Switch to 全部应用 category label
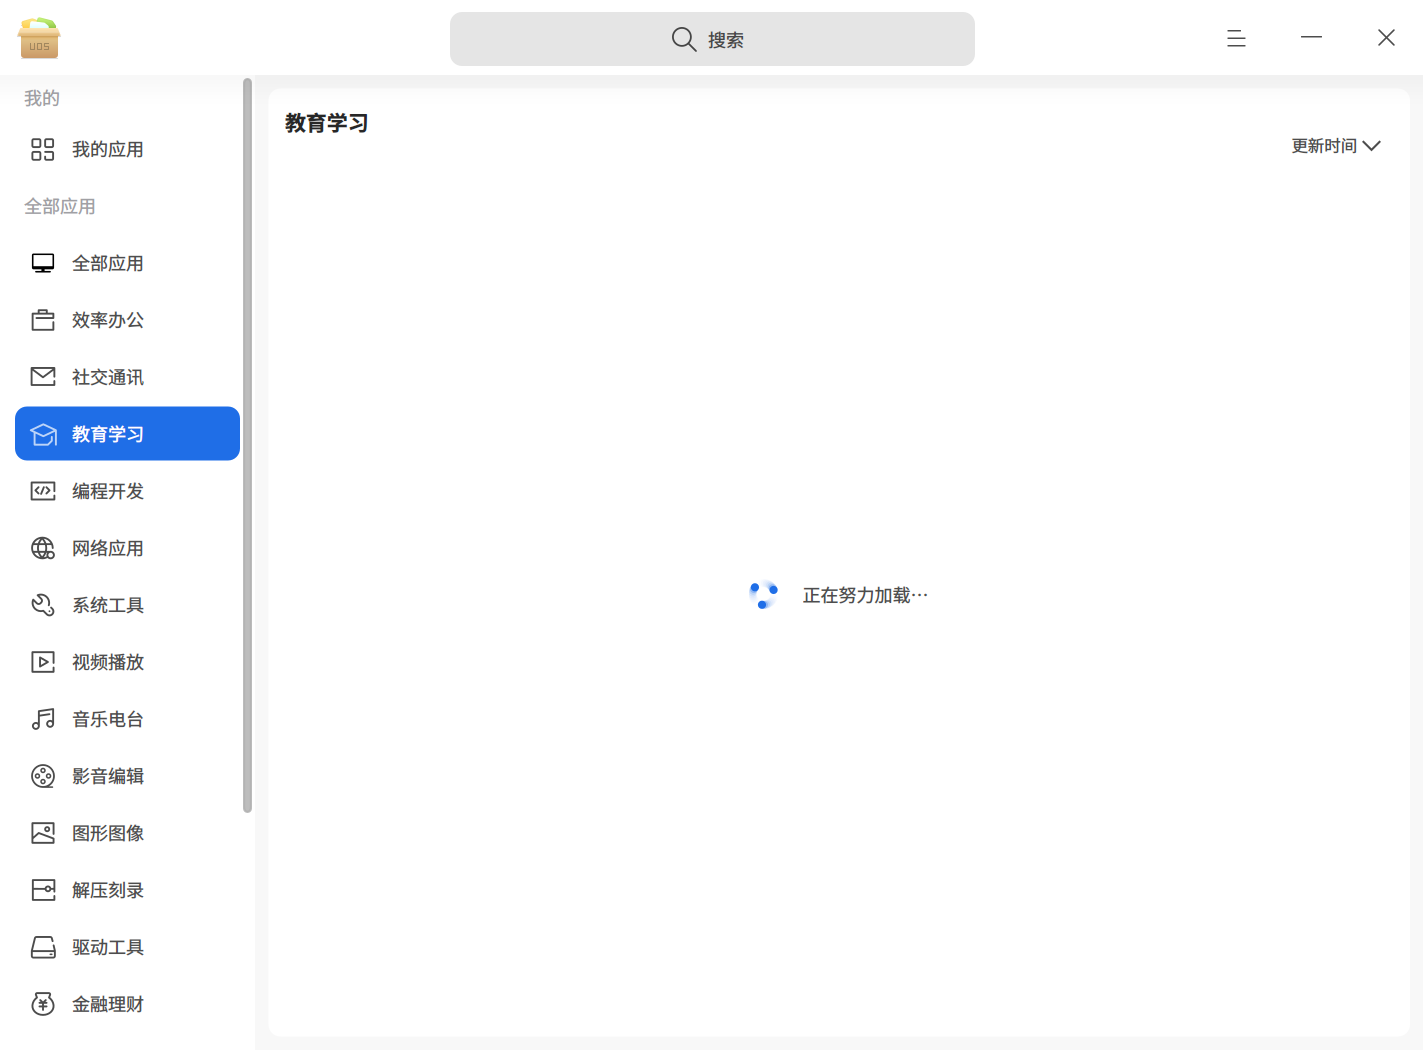Screen dimensions: 1423x1050 pyautogui.click(x=108, y=264)
